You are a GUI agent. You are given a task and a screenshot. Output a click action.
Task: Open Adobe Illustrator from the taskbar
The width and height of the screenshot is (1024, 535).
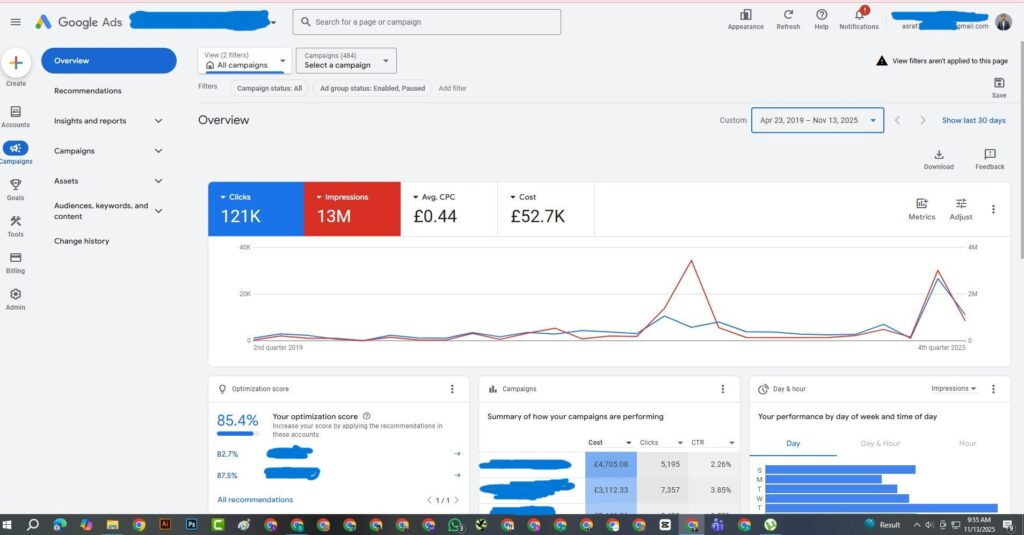click(x=165, y=524)
